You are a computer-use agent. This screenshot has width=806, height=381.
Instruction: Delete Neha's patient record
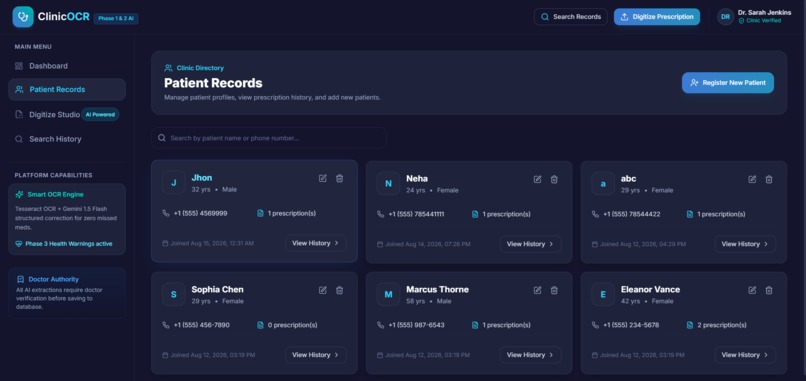click(554, 179)
